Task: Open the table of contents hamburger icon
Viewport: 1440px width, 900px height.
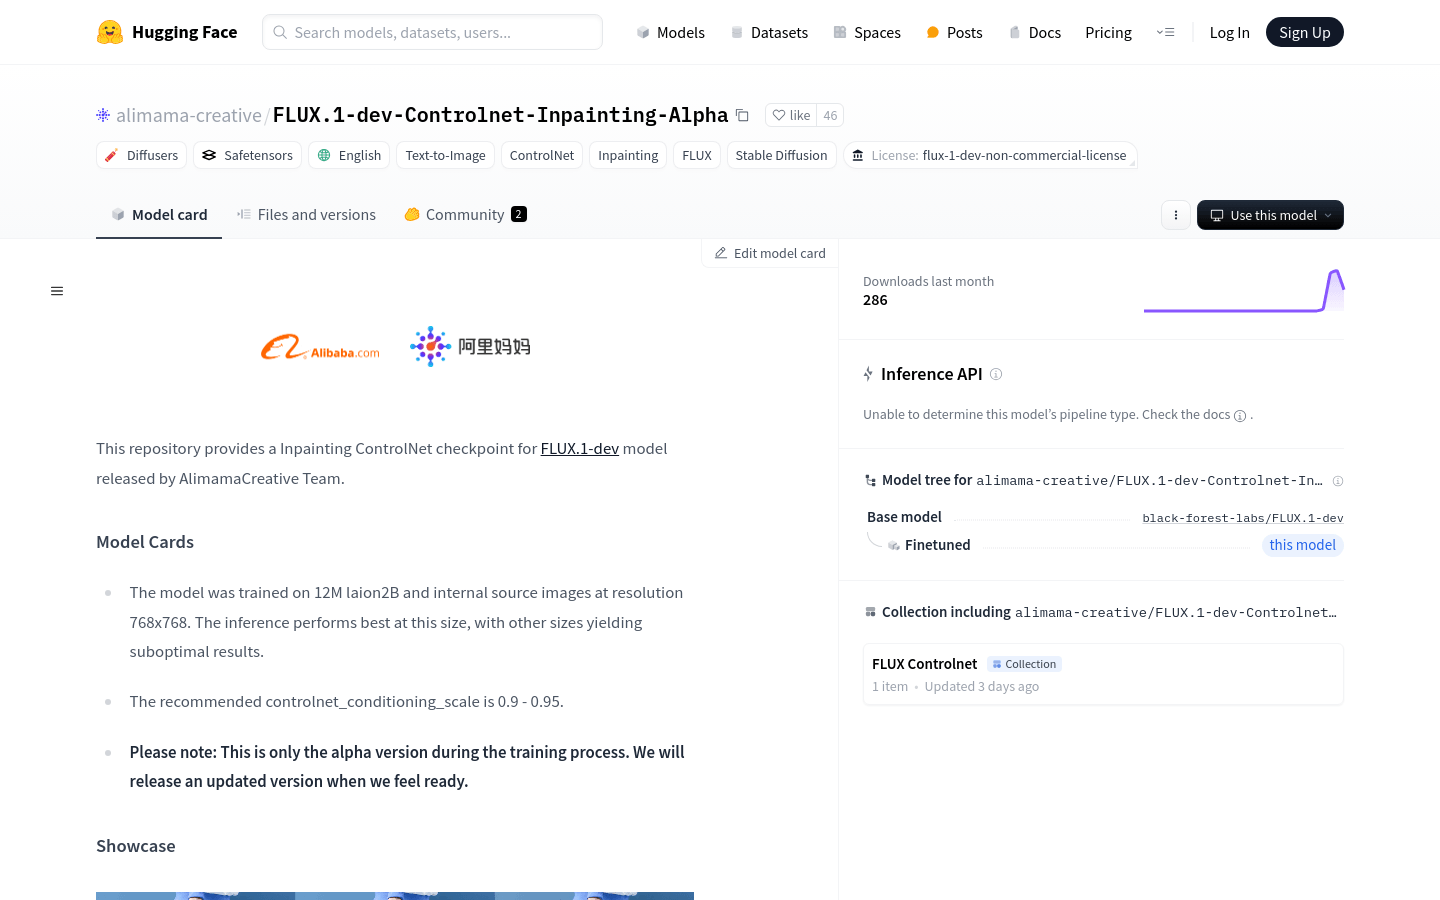Action: [57, 291]
